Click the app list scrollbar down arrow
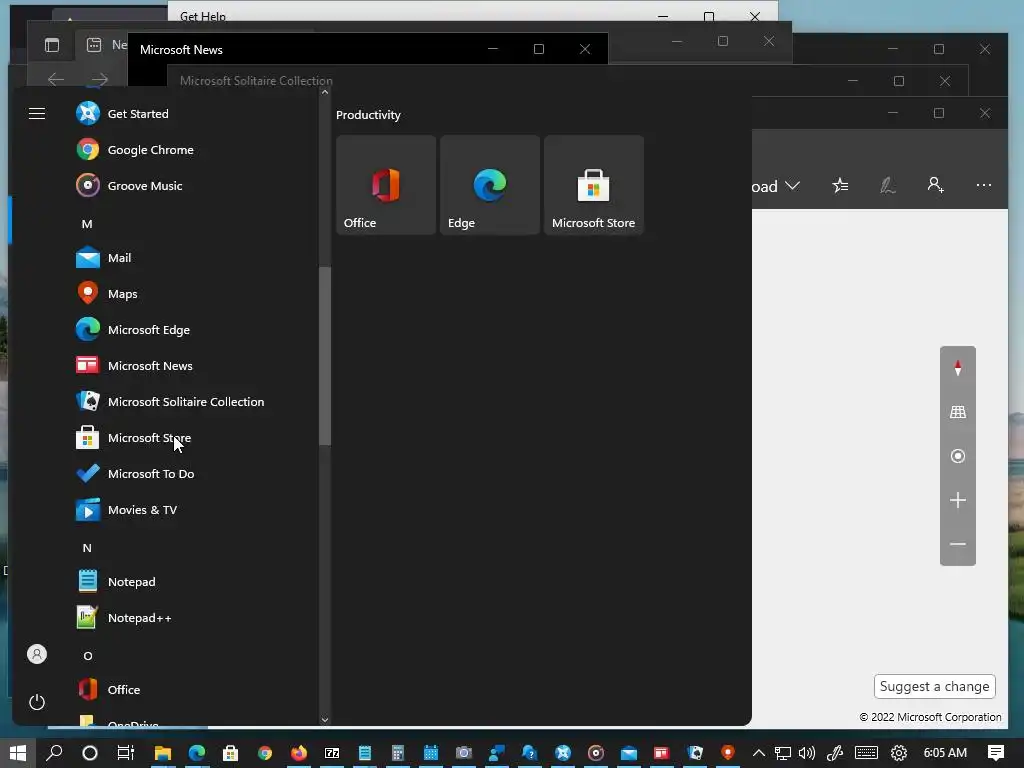The height and width of the screenshot is (768, 1024). pos(325,720)
